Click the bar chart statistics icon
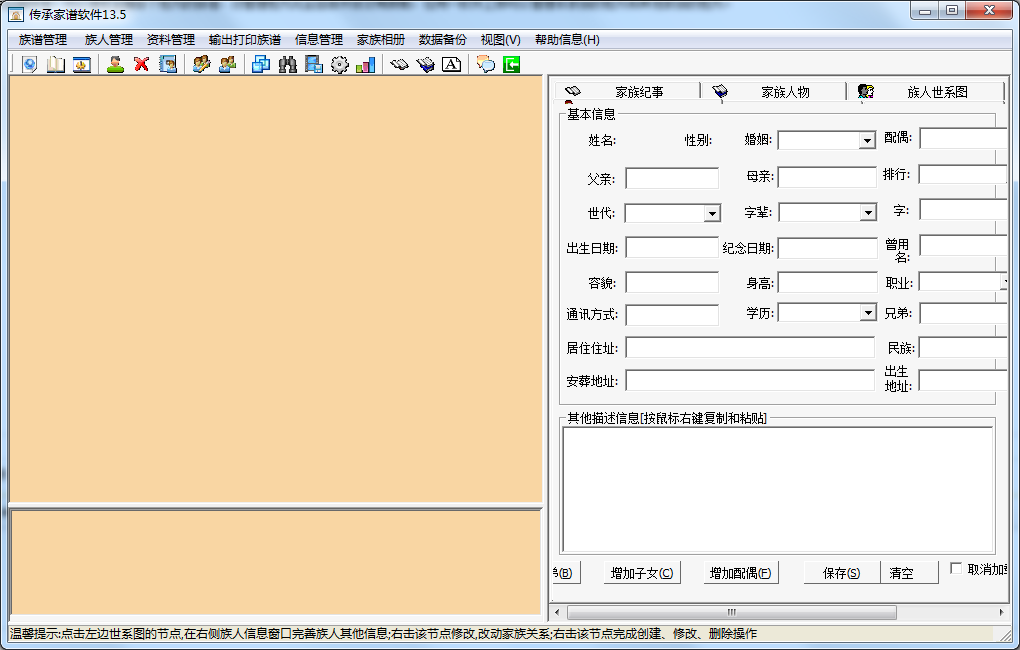Image resolution: width=1020 pixels, height=650 pixels. tap(365, 65)
